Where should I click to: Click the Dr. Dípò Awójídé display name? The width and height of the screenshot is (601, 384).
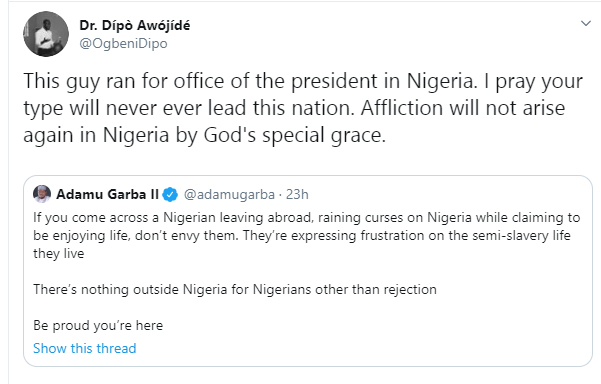click(x=135, y=25)
